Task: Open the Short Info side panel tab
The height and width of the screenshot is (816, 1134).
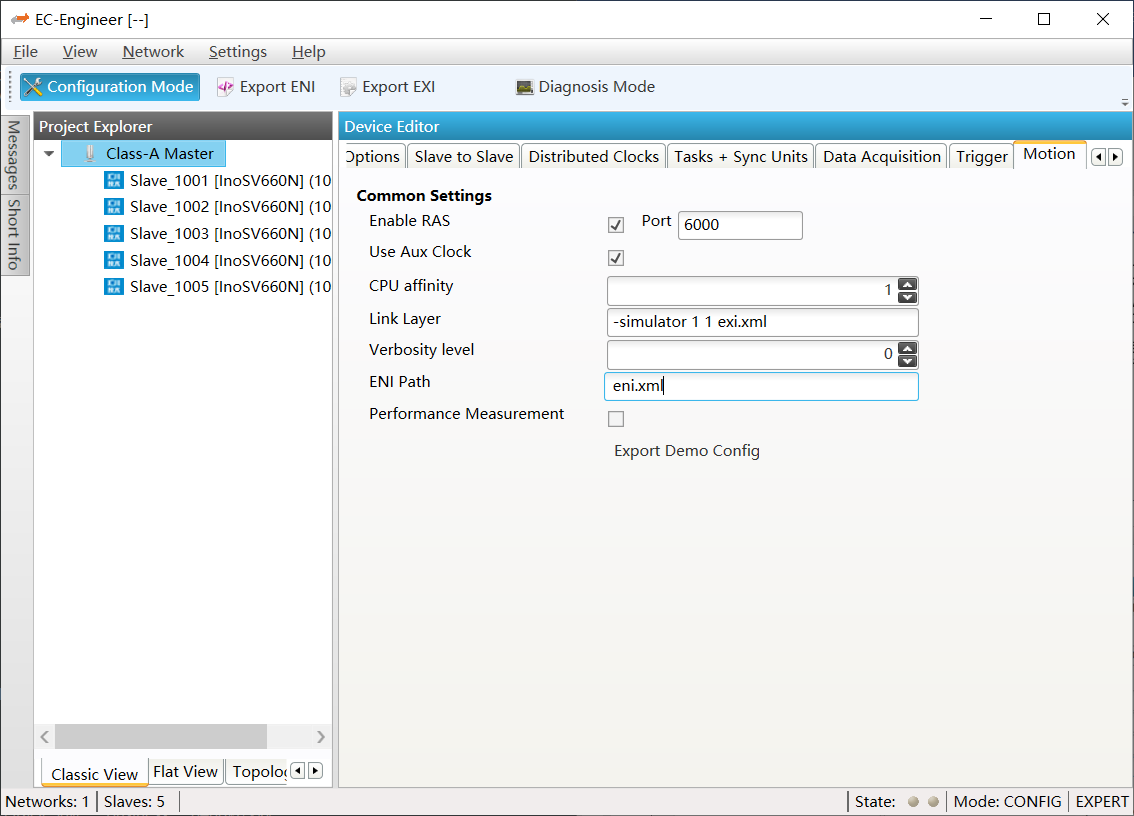Action: point(14,235)
